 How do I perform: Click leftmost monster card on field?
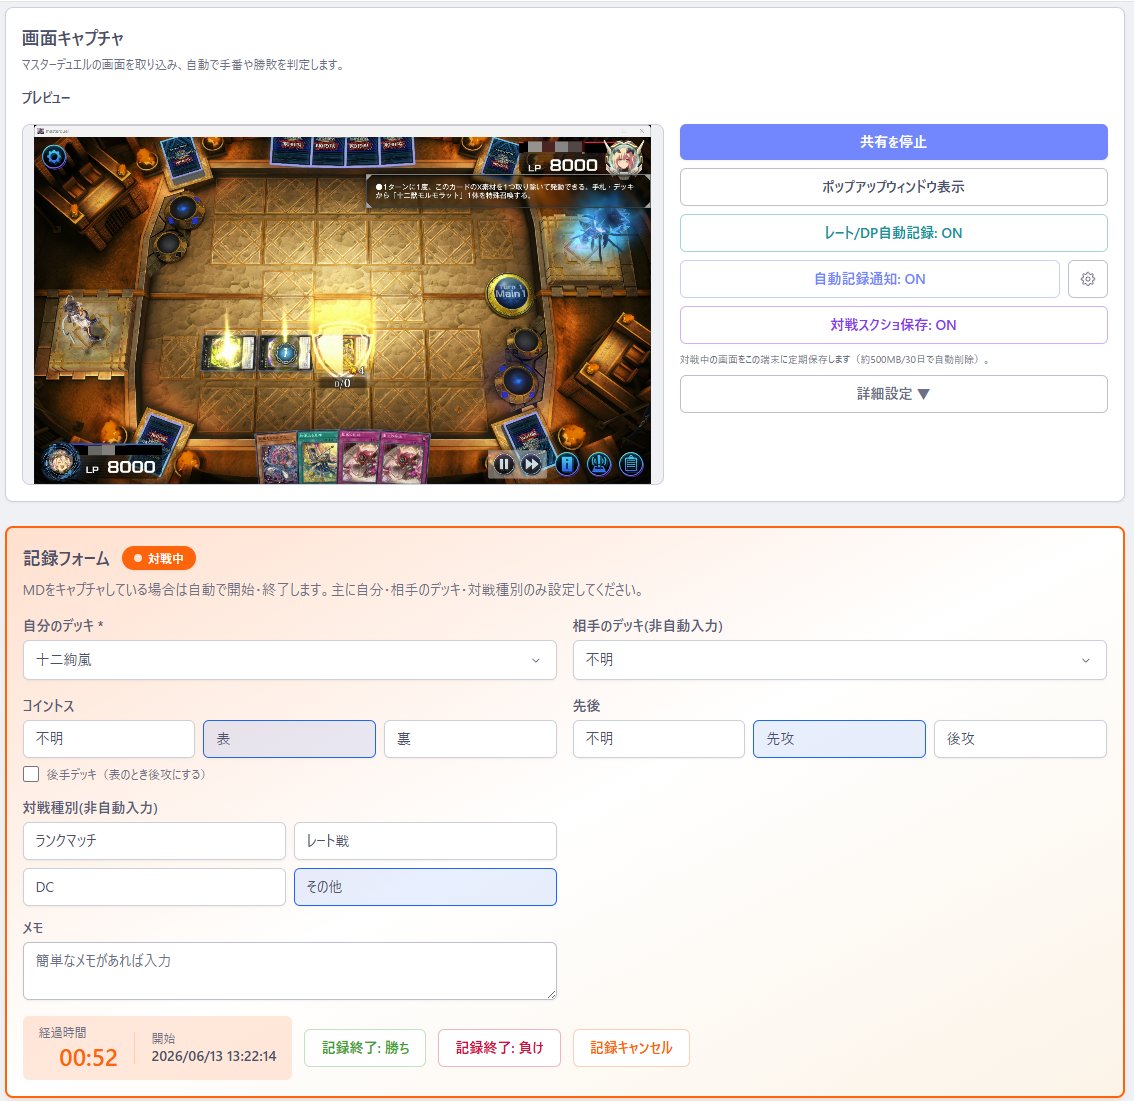(229, 353)
